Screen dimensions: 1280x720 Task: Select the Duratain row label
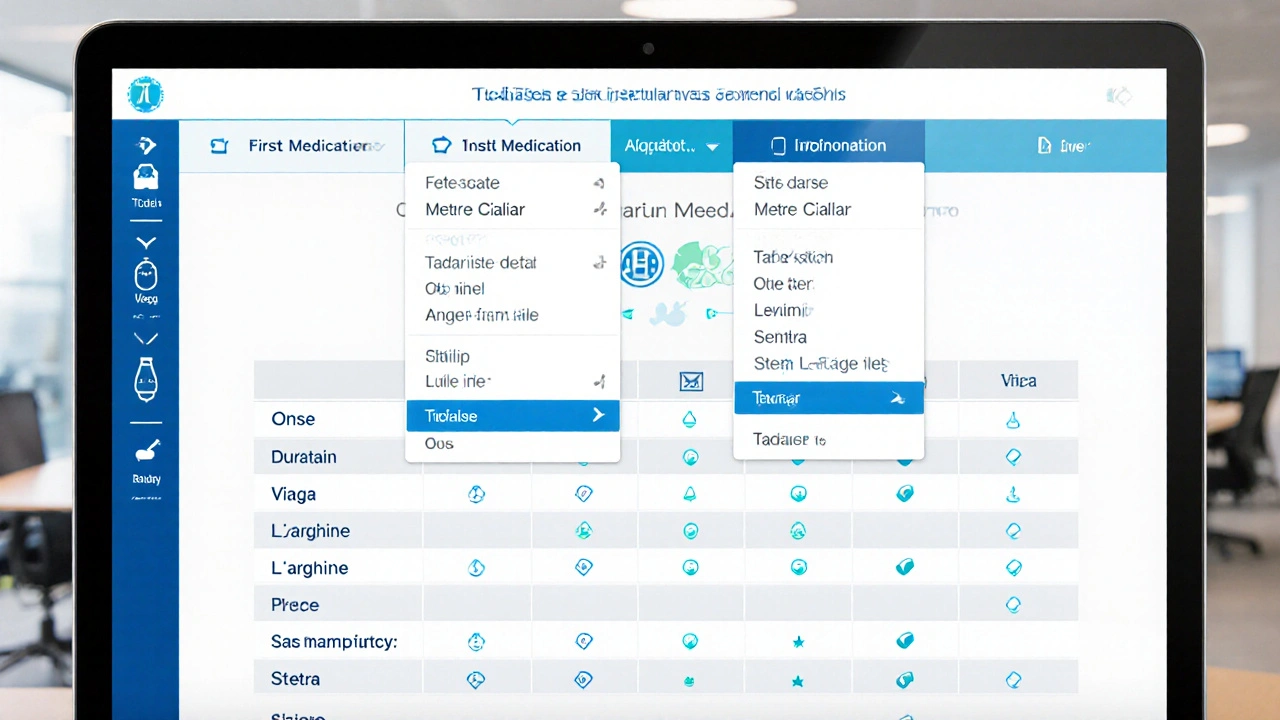pos(303,457)
